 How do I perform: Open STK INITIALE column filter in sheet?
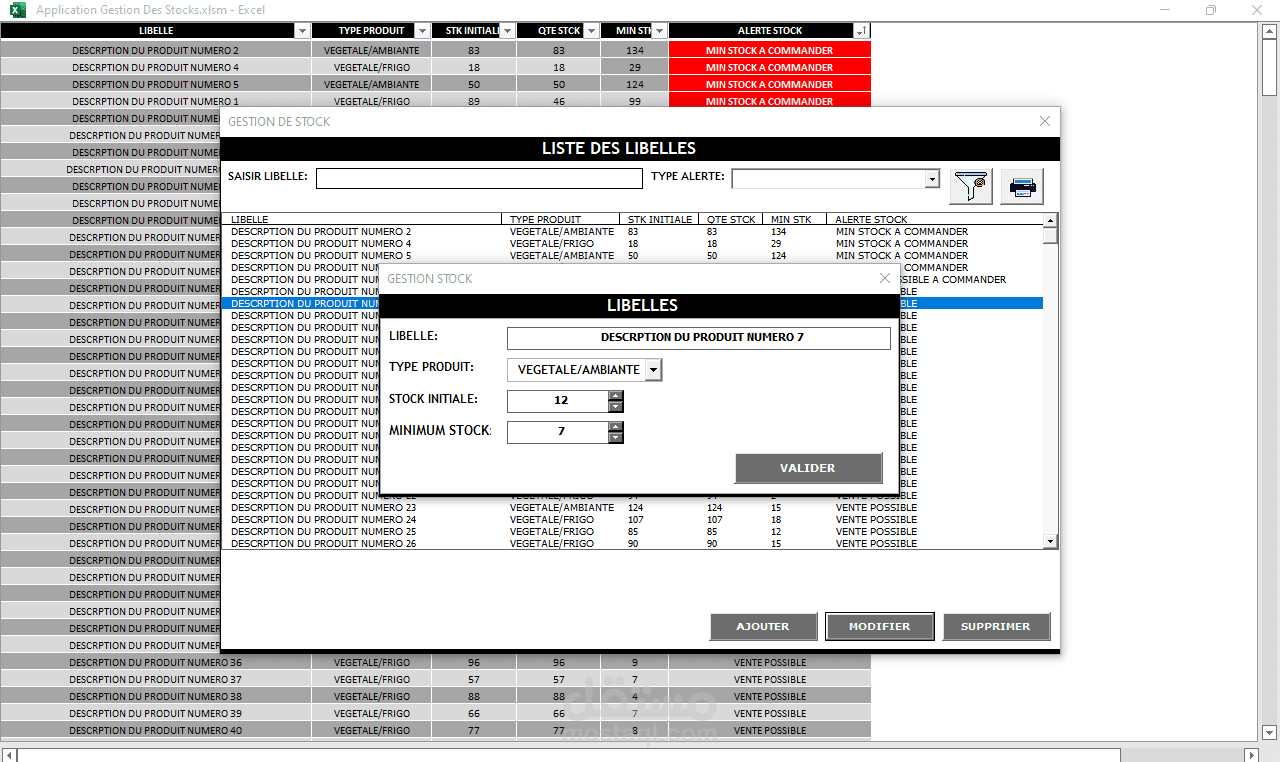pyautogui.click(x=507, y=31)
